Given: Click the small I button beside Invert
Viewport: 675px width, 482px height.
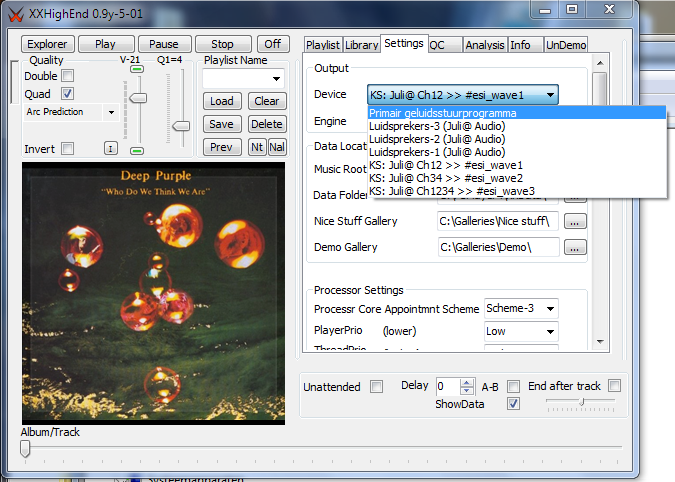Looking at the screenshot, I should [111, 149].
